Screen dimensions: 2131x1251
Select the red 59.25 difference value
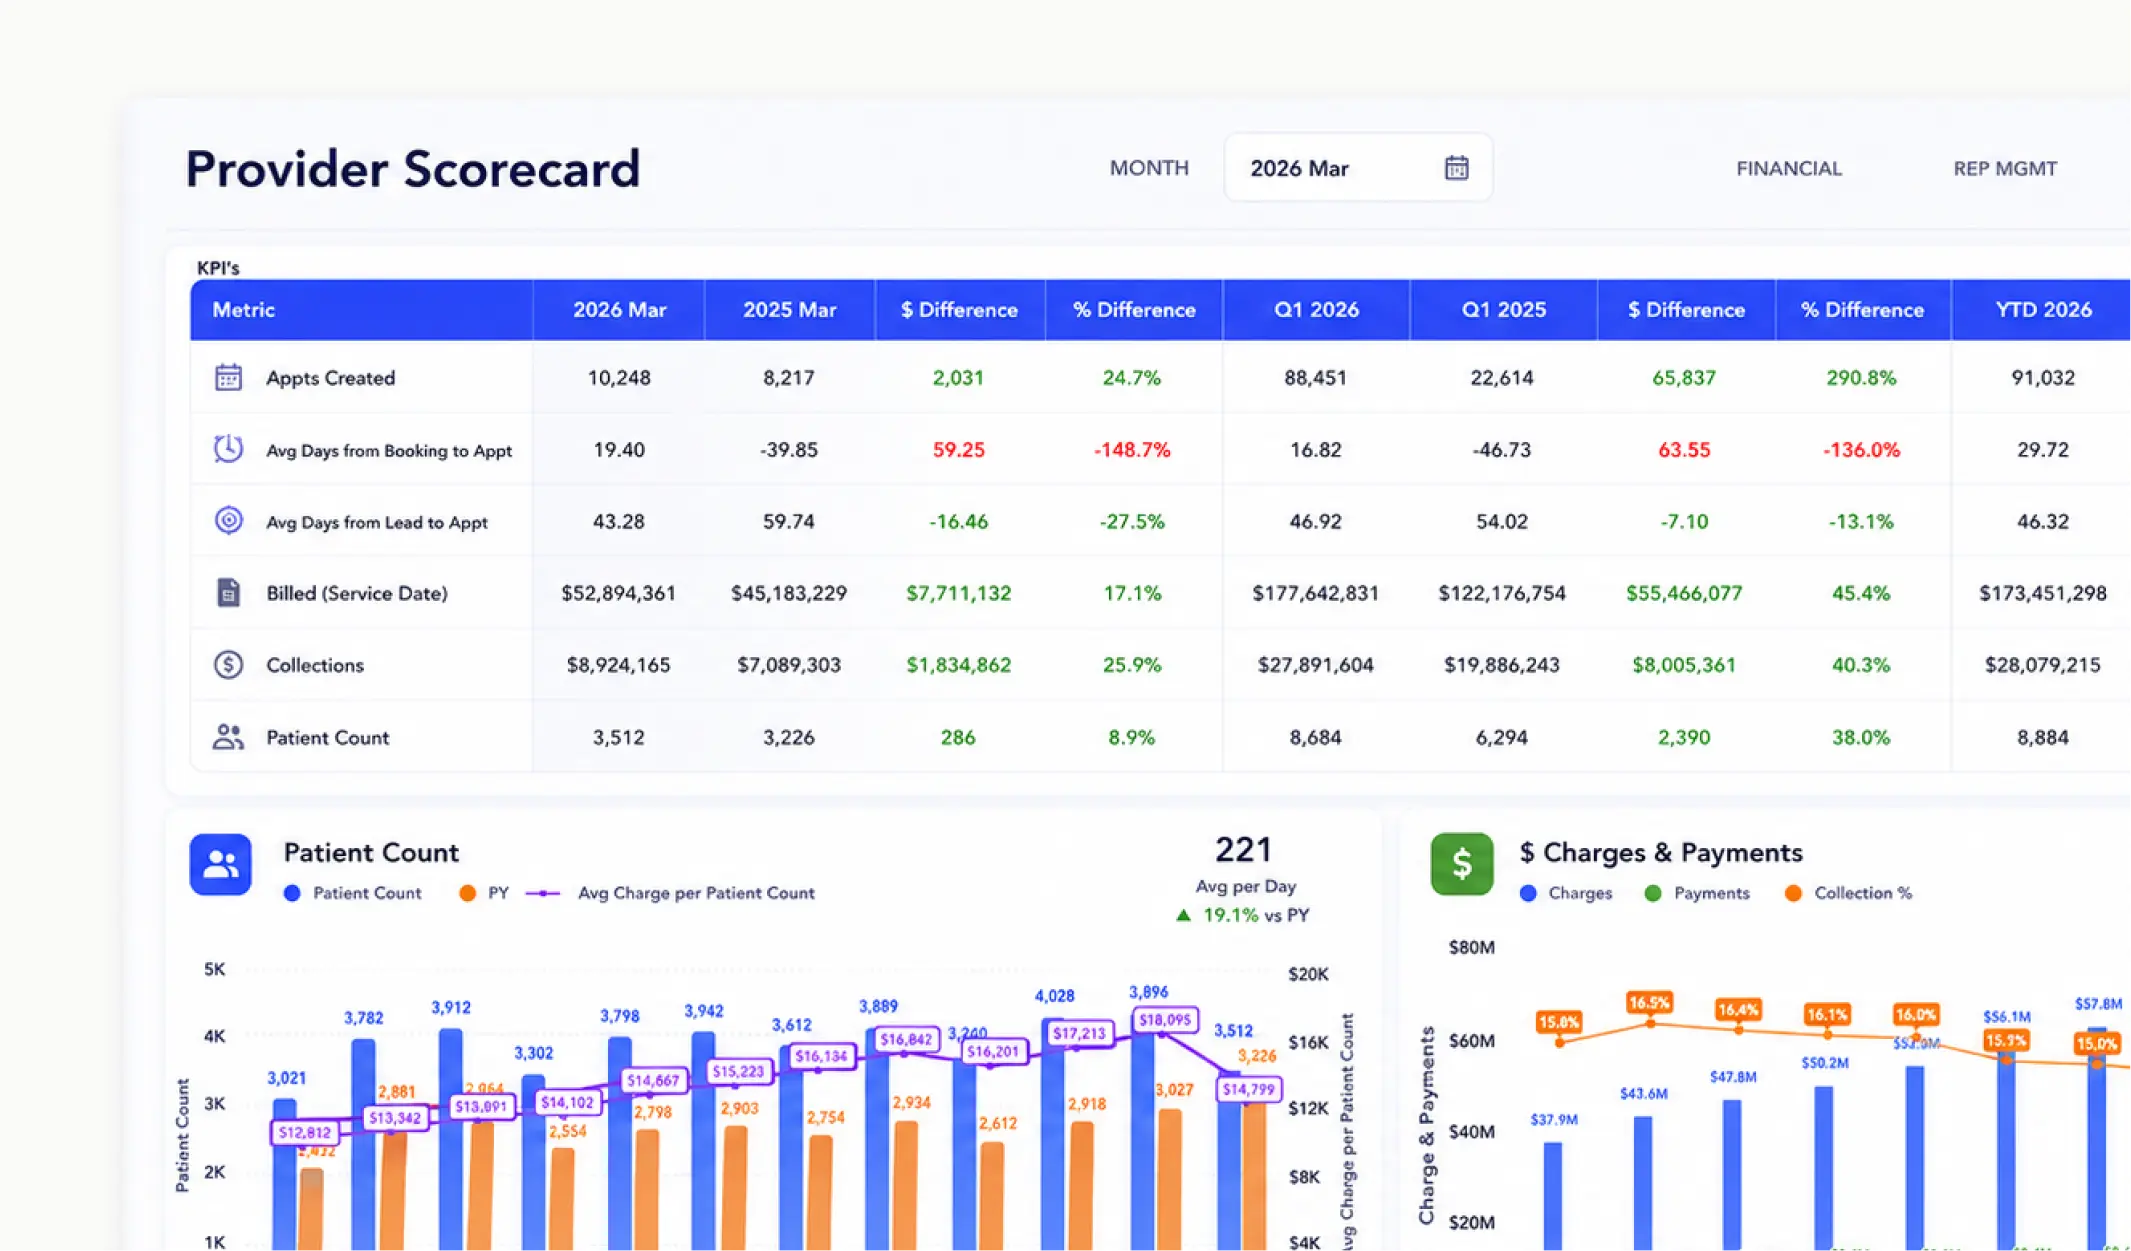point(958,450)
